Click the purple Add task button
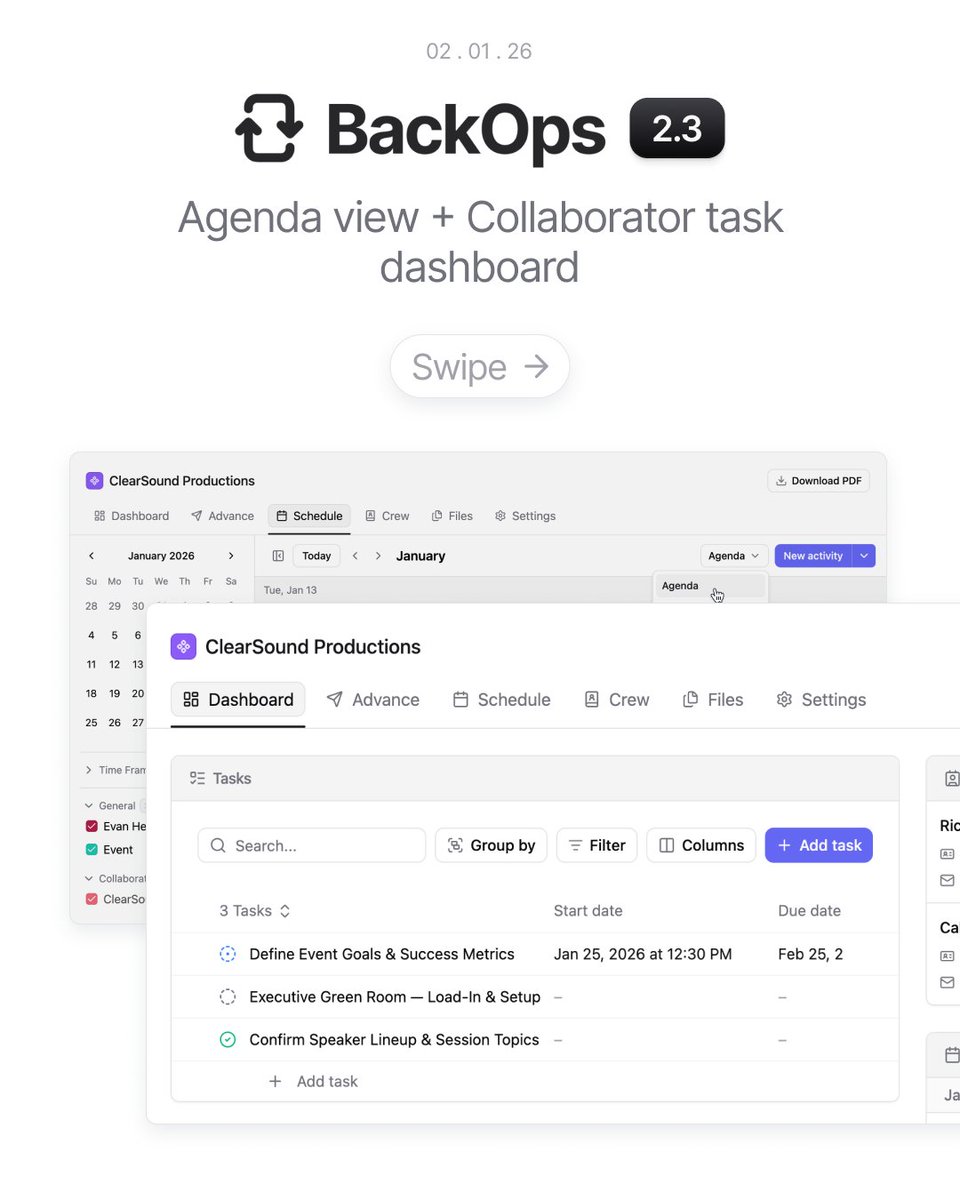Image resolution: width=960 pixels, height=1200 pixels. pos(819,845)
